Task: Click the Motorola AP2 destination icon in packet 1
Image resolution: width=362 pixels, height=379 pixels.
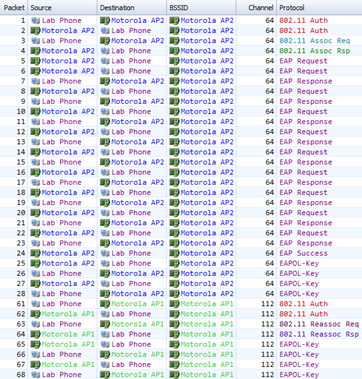Action: pyautogui.click(x=105, y=21)
